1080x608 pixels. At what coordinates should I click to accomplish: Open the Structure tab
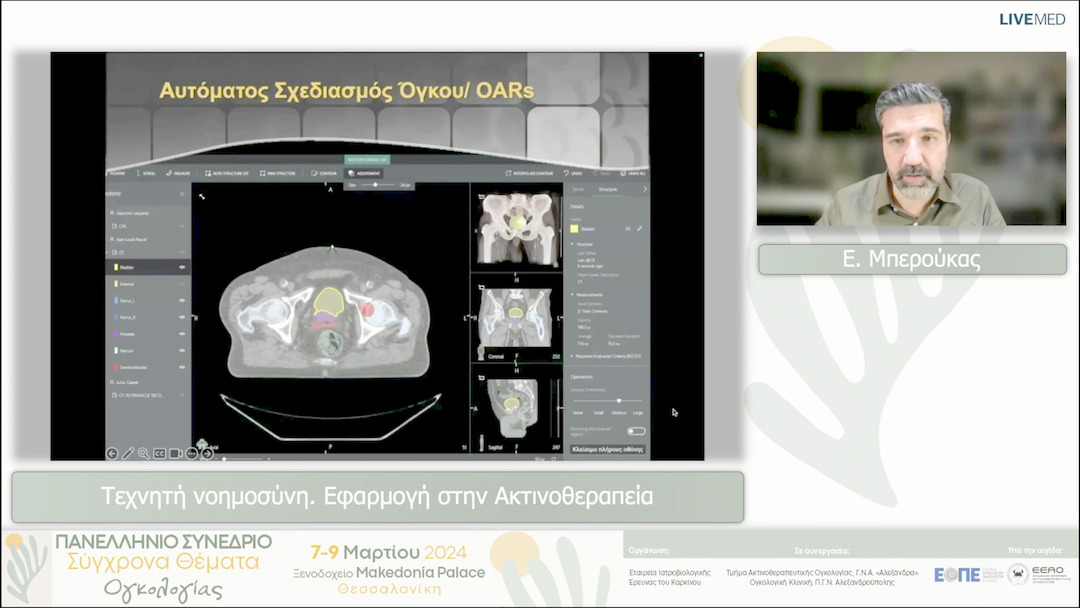[x=606, y=188]
